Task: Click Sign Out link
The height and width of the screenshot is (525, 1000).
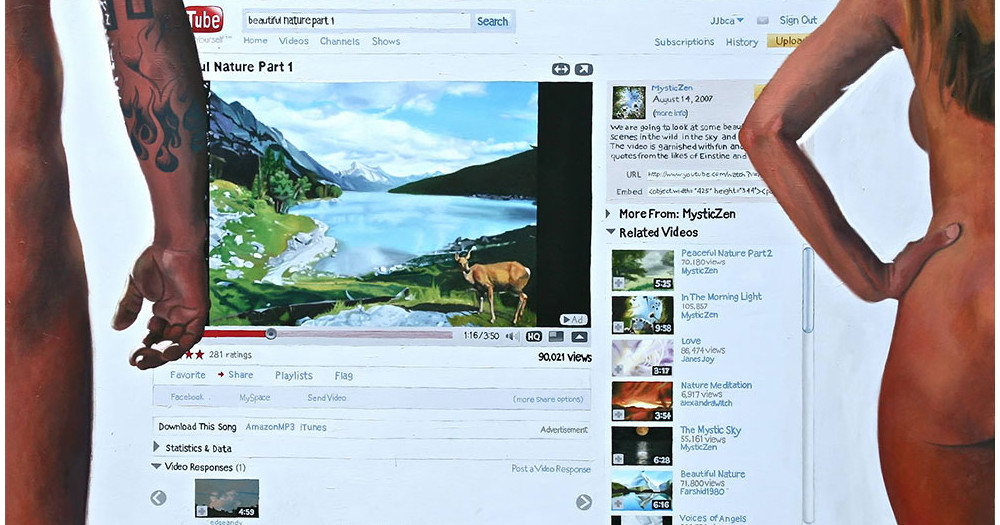Action: click(x=798, y=20)
